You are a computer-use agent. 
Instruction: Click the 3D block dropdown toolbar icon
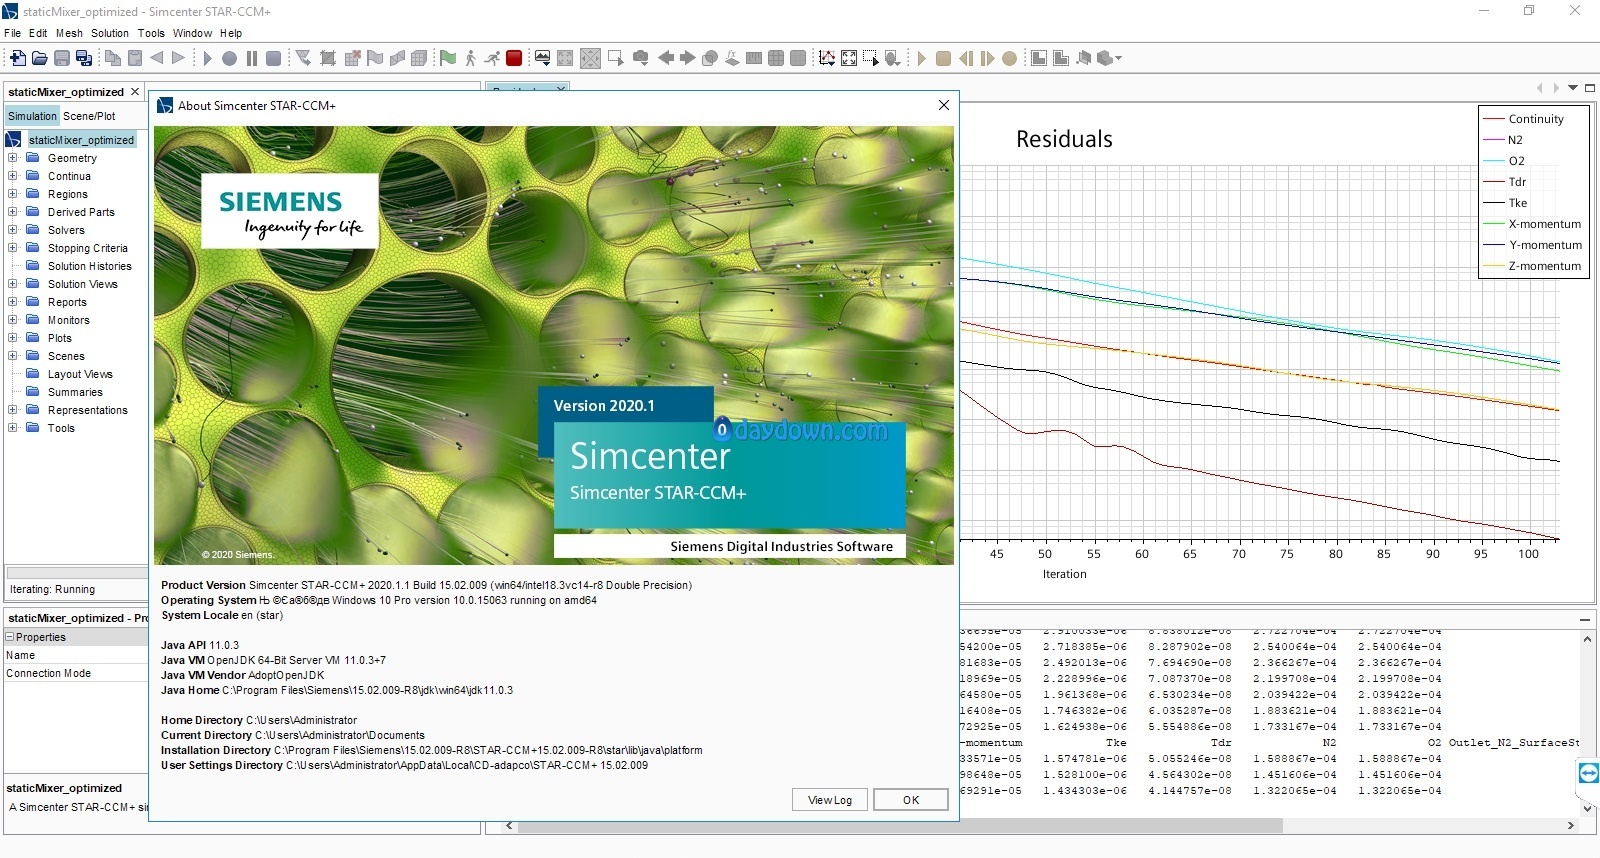click(x=1108, y=58)
